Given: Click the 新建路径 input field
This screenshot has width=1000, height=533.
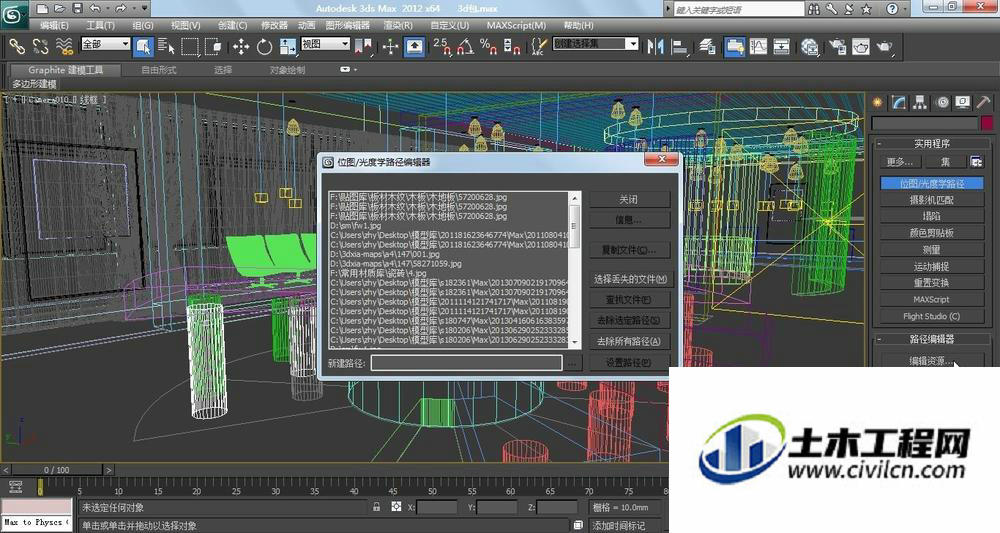Looking at the screenshot, I should click(466, 363).
